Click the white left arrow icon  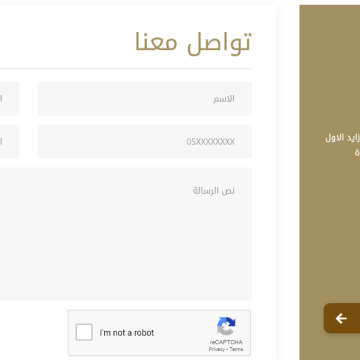tap(341, 319)
